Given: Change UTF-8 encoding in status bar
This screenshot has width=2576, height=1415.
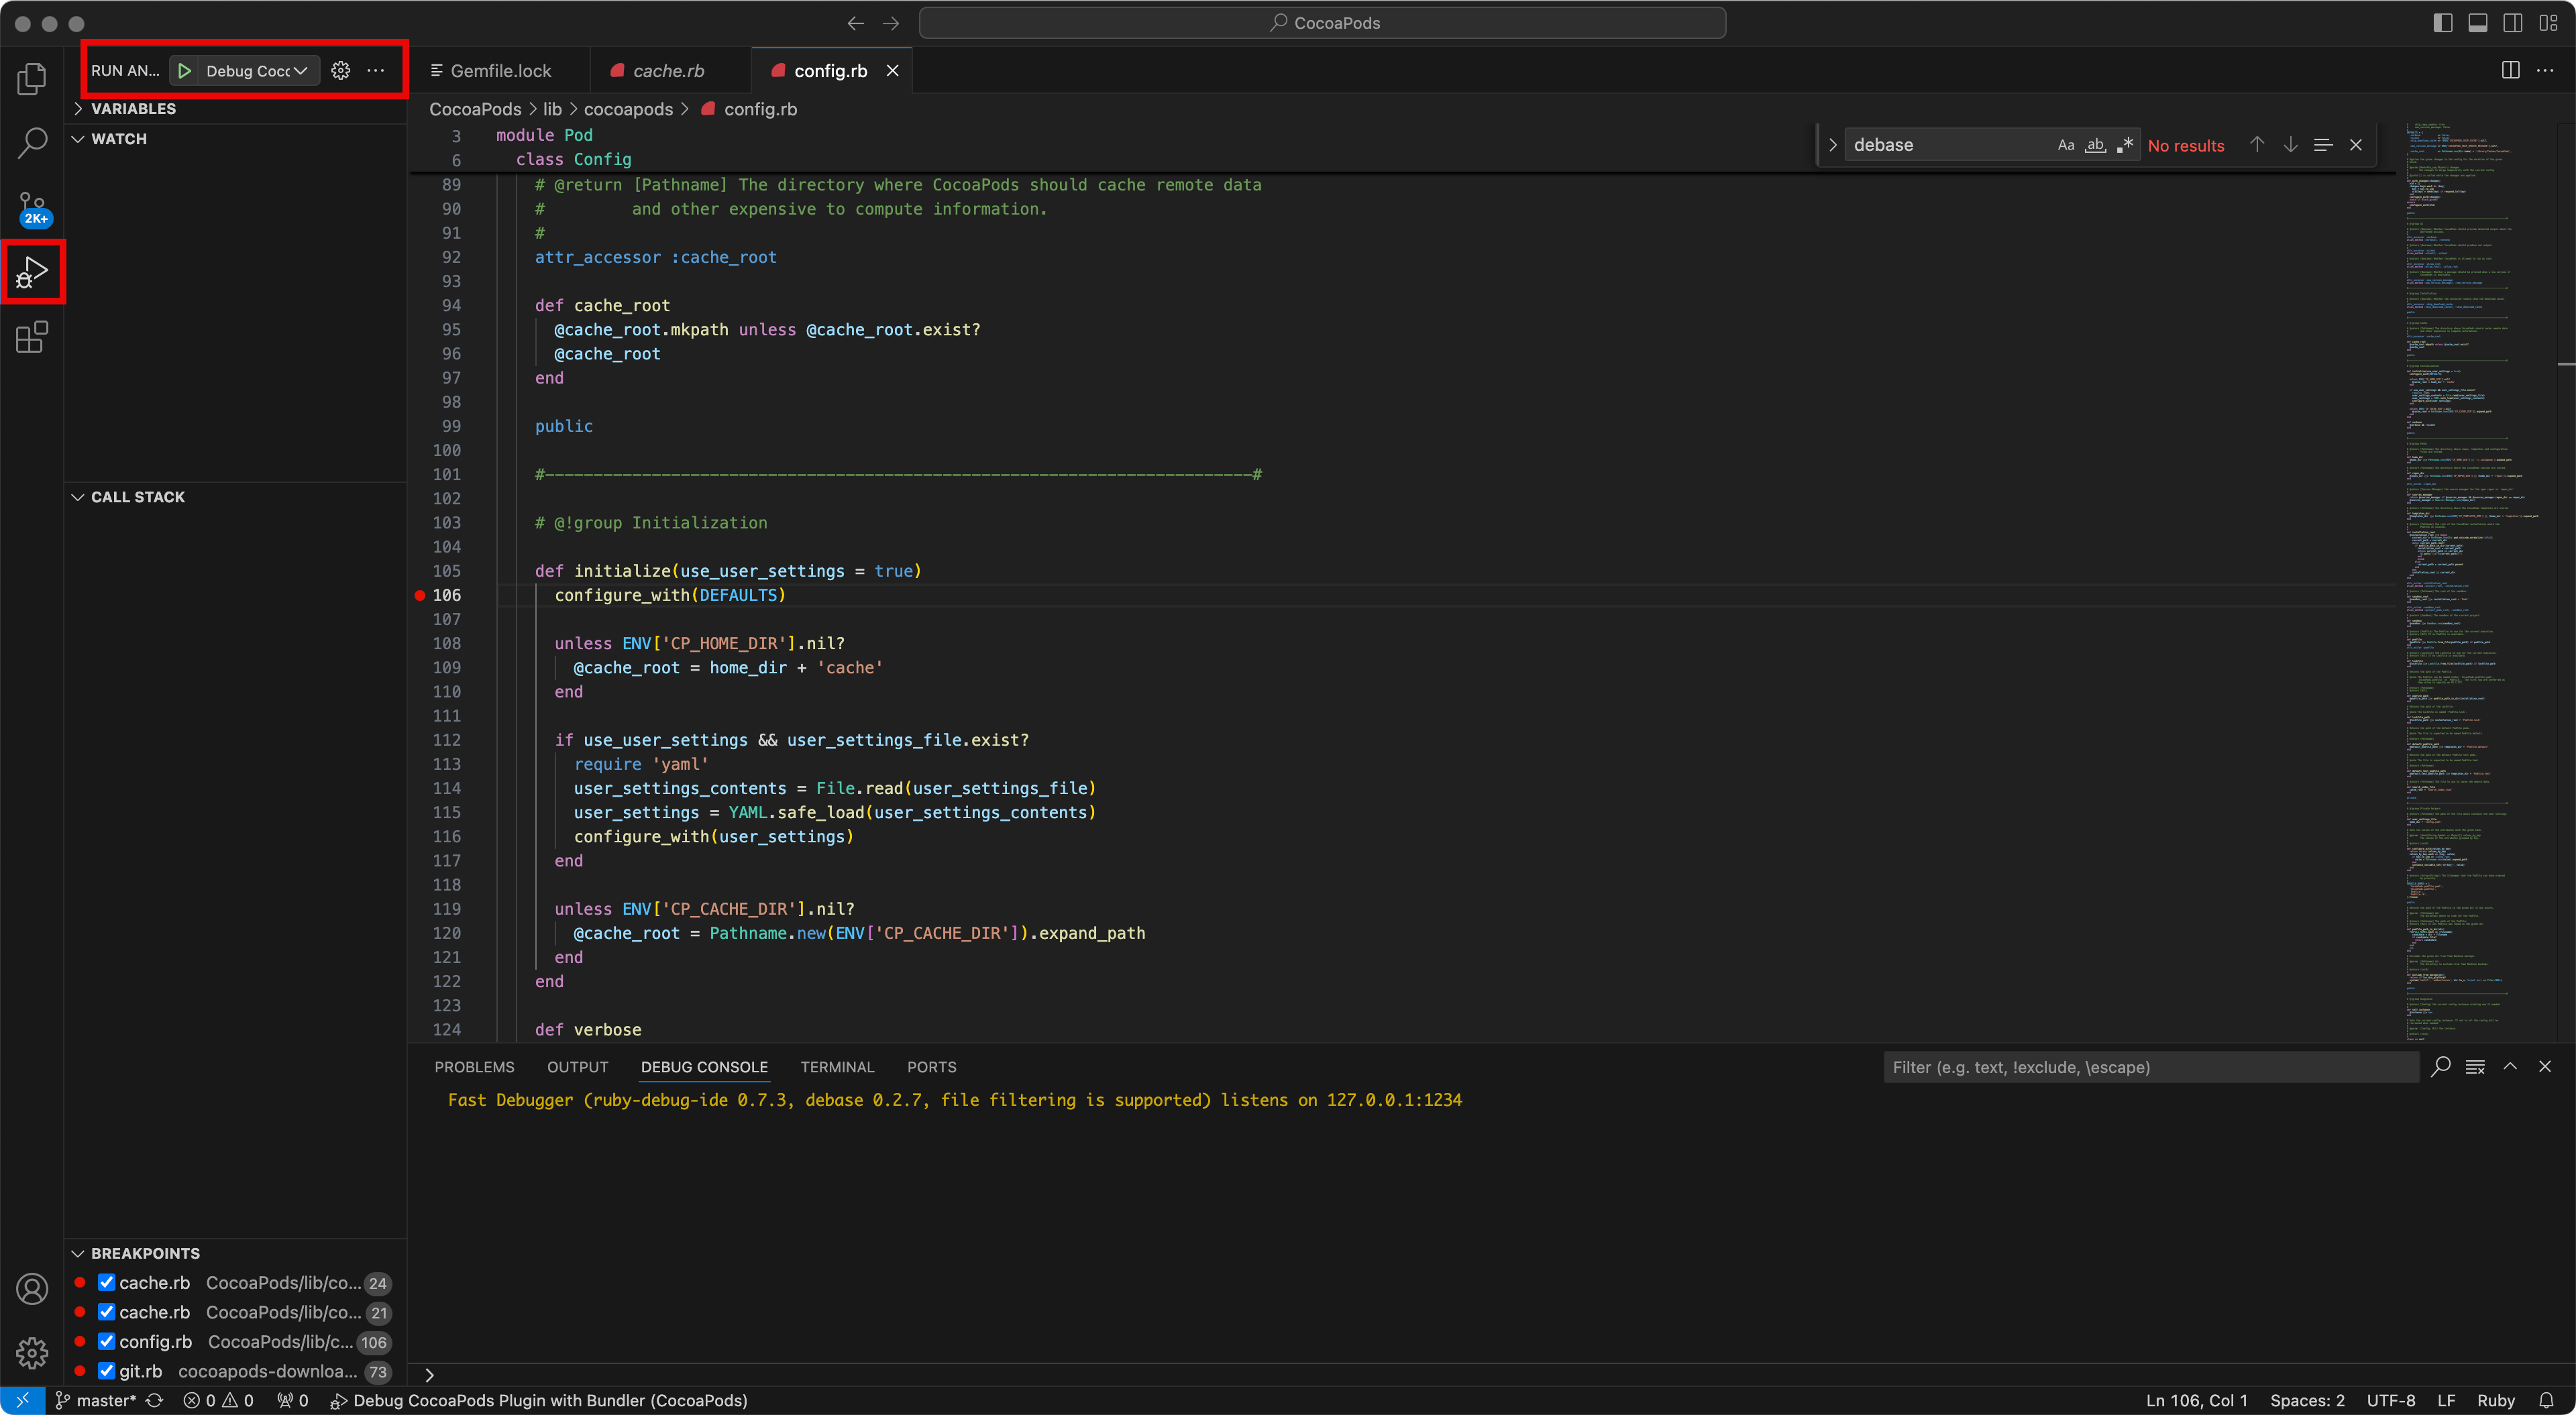Looking at the screenshot, I should [2390, 1401].
